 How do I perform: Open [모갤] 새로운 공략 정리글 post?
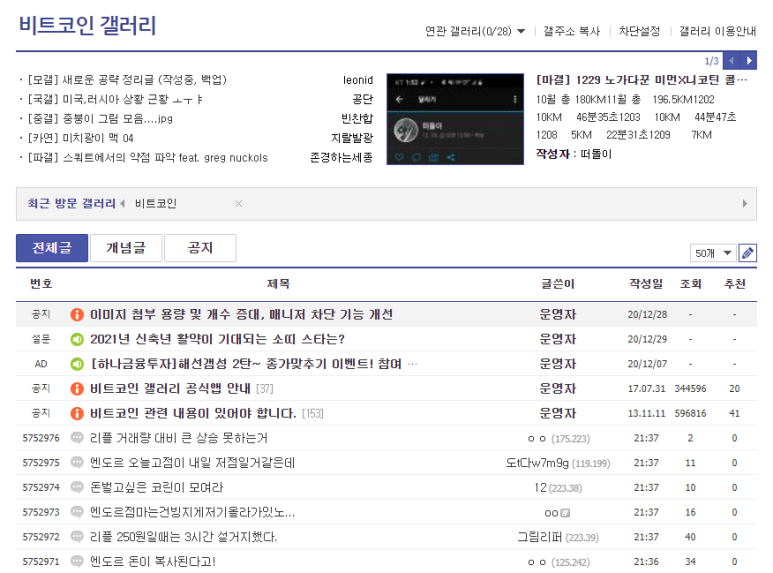127,80
